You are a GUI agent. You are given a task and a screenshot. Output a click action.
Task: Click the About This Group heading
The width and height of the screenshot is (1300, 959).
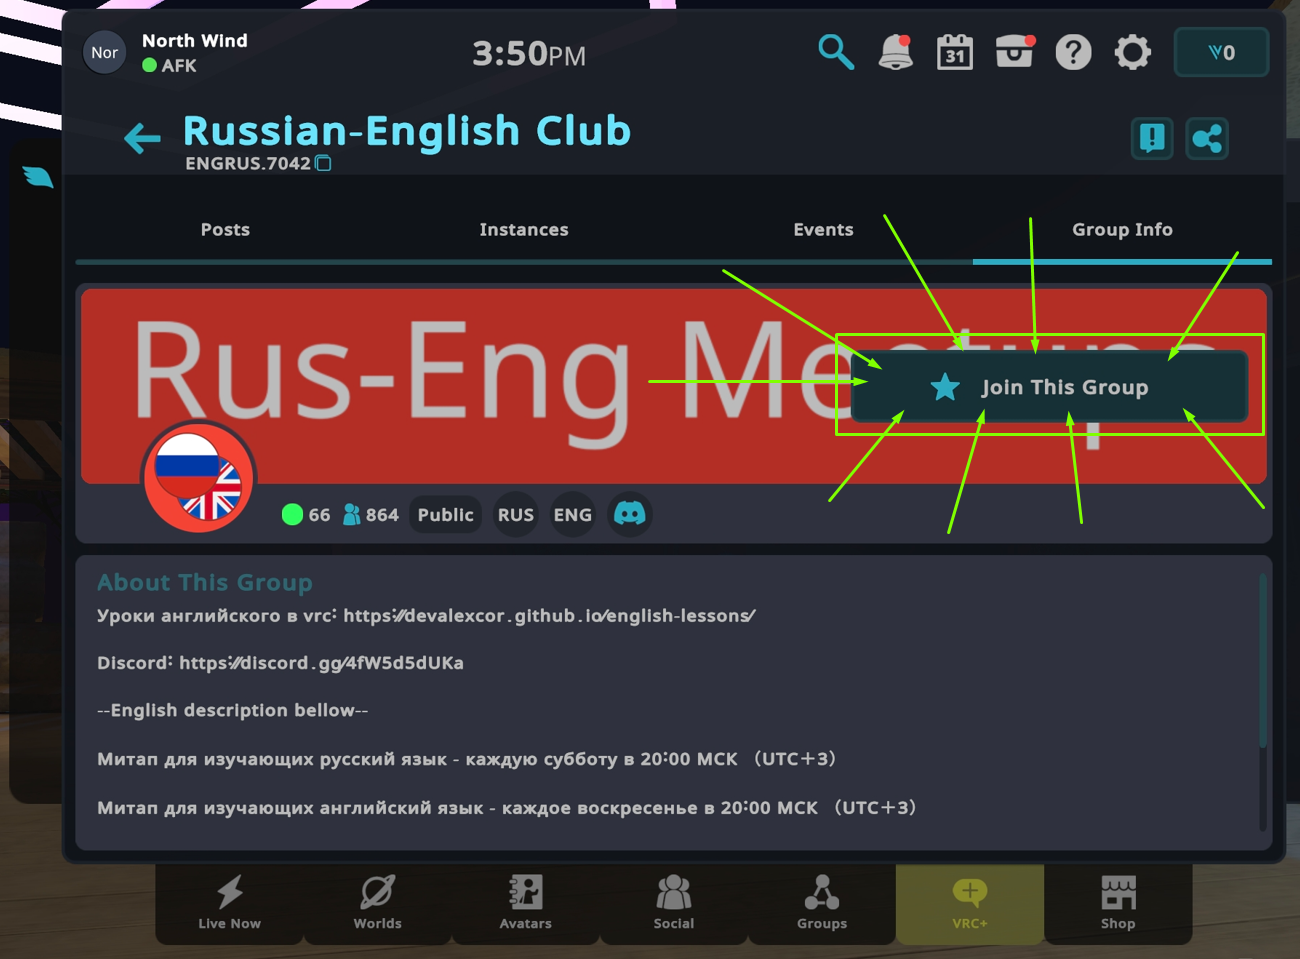pyautogui.click(x=205, y=583)
